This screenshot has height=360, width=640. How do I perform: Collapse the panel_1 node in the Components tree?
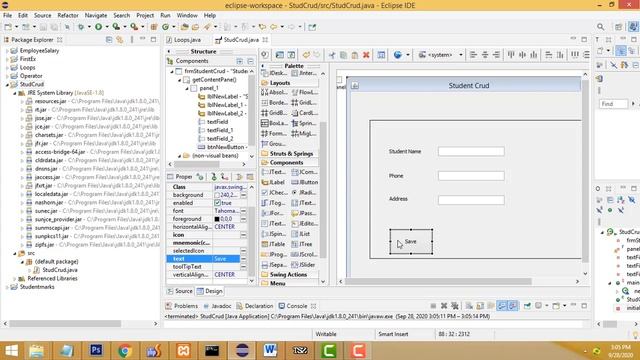pos(187,88)
